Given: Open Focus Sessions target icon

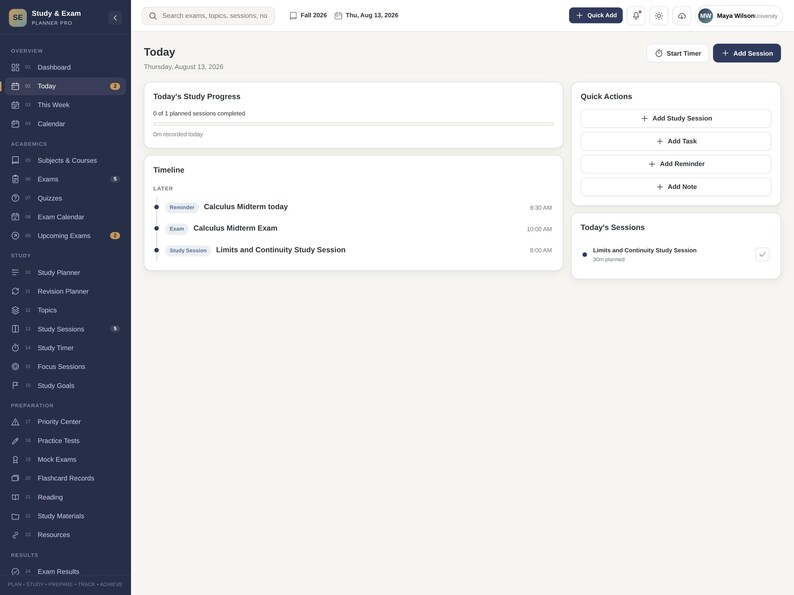Looking at the screenshot, I should (15, 367).
